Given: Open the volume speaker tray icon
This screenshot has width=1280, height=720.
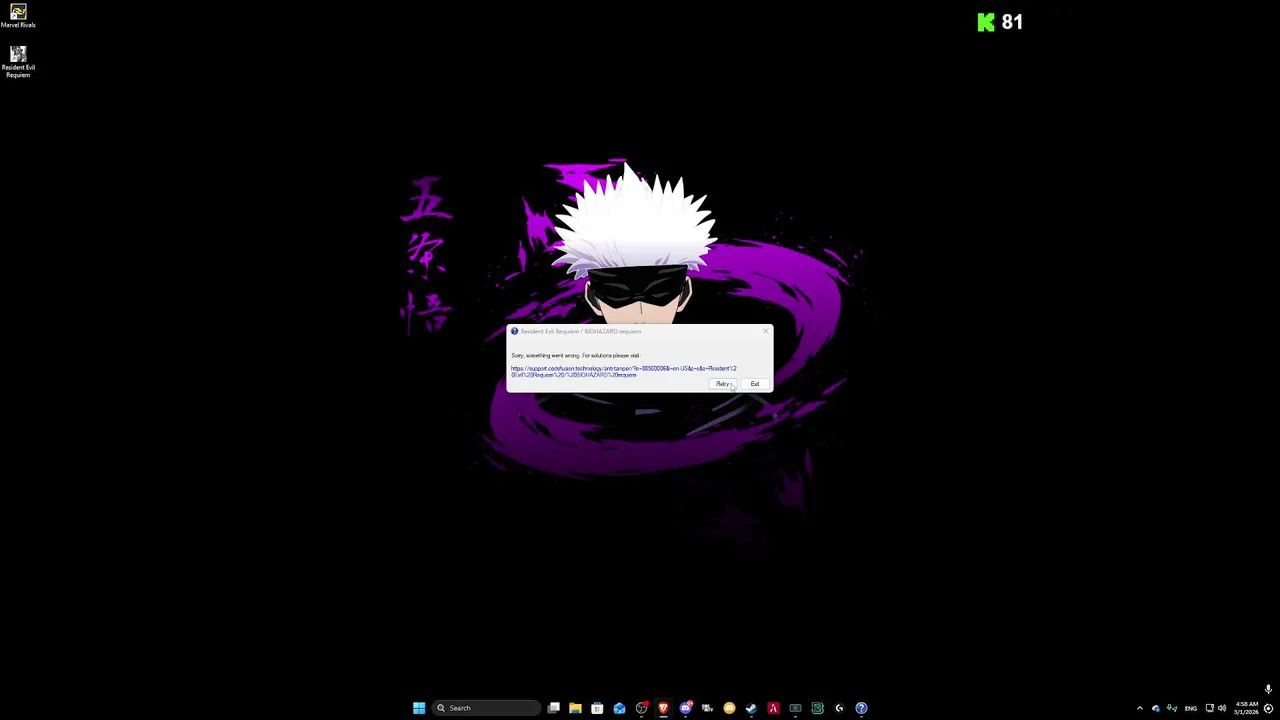Looking at the screenshot, I should 1222,708.
